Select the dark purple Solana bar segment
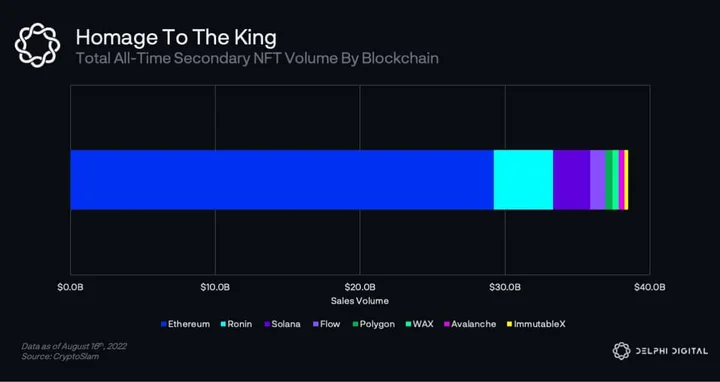The image size is (720, 382). 572,180
